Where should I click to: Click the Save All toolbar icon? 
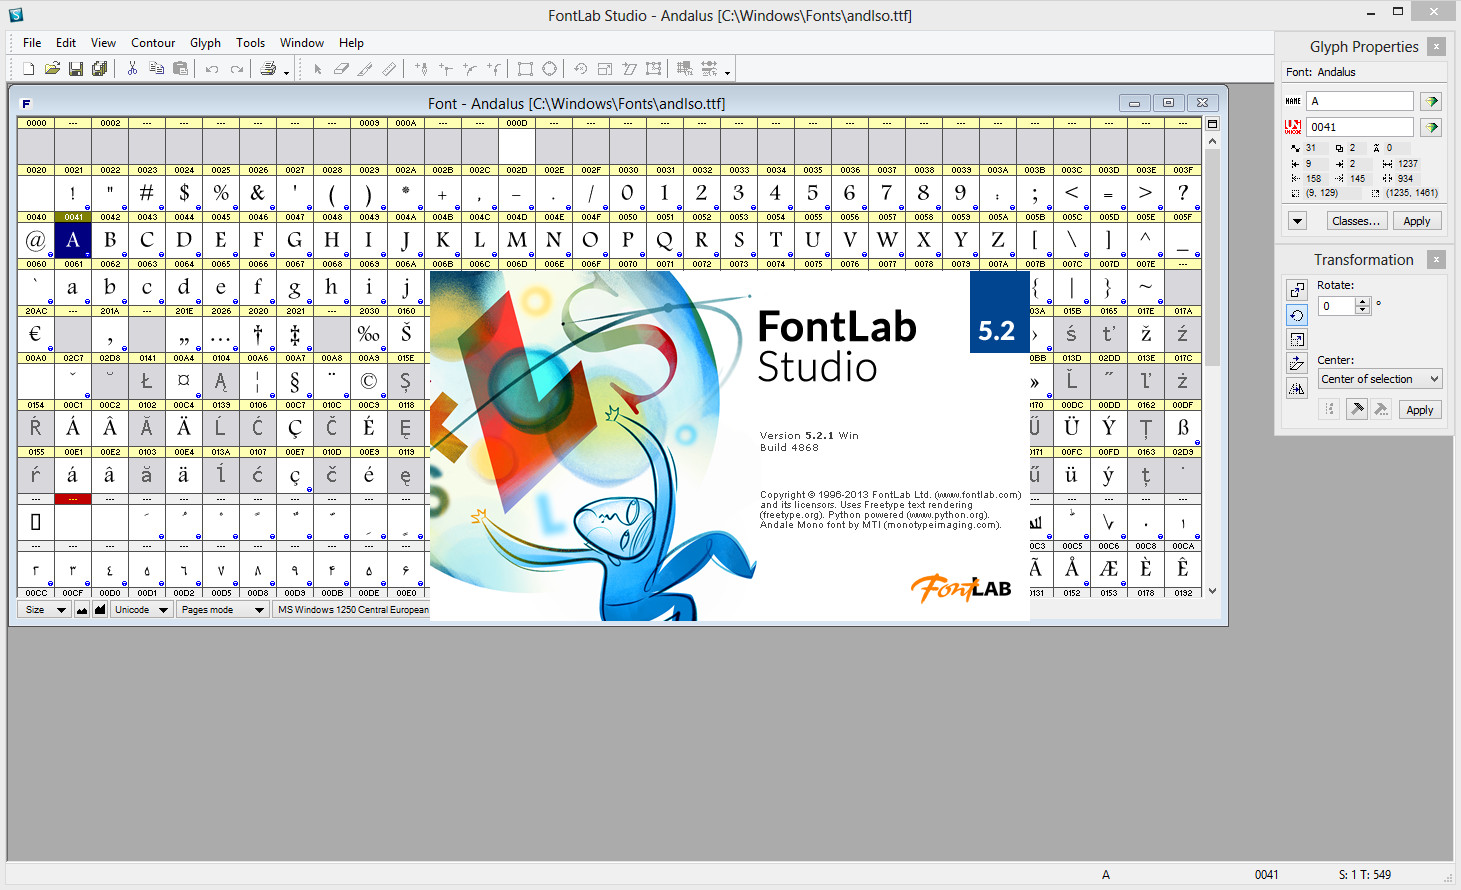(x=100, y=69)
